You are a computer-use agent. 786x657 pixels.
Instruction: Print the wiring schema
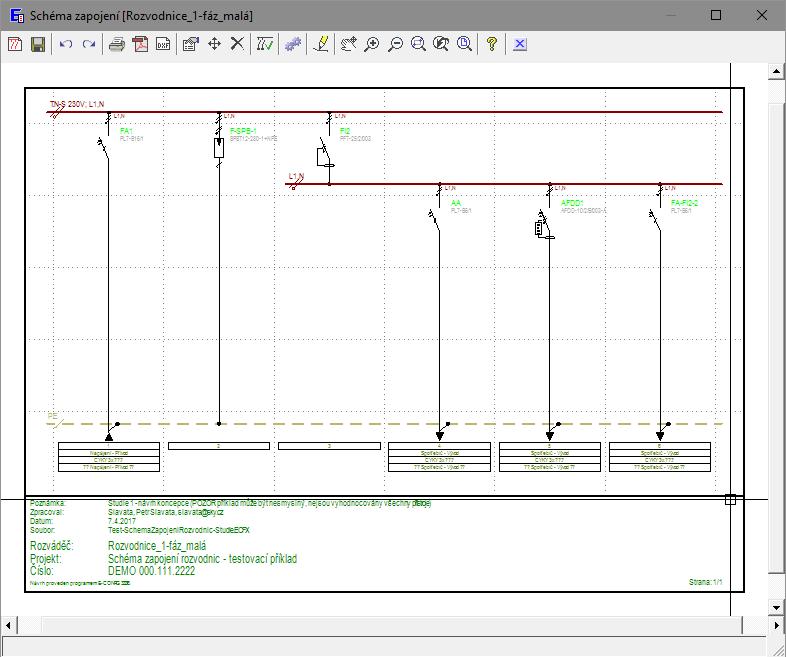point(117,44)
